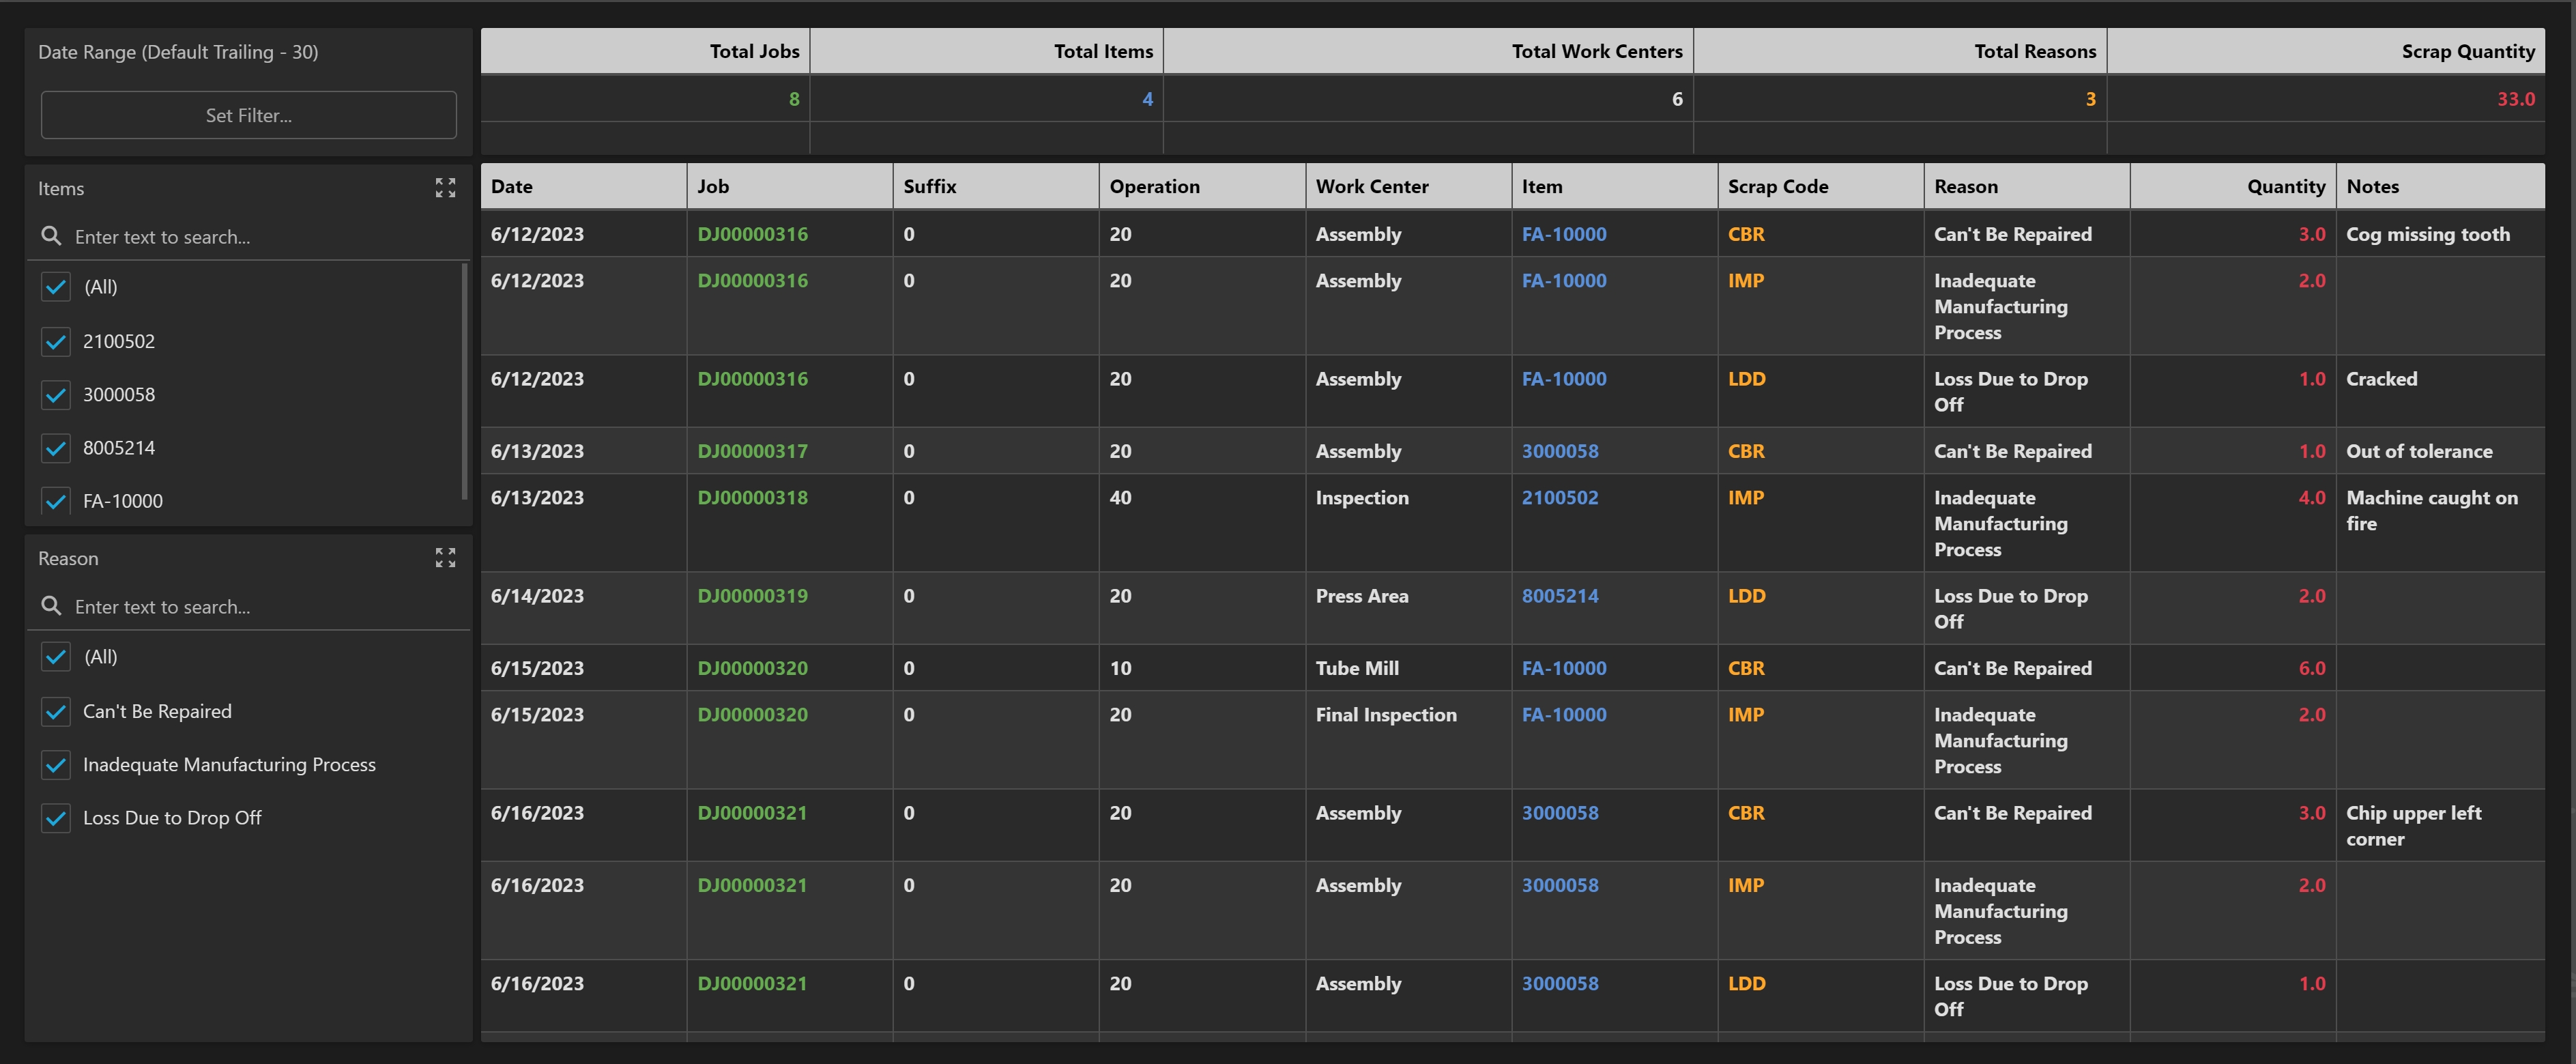The height and width of the screenshot is (1064, 2576).
Task: Toggle the 3000058 item checkbox
Action: (x=56, y=394)
